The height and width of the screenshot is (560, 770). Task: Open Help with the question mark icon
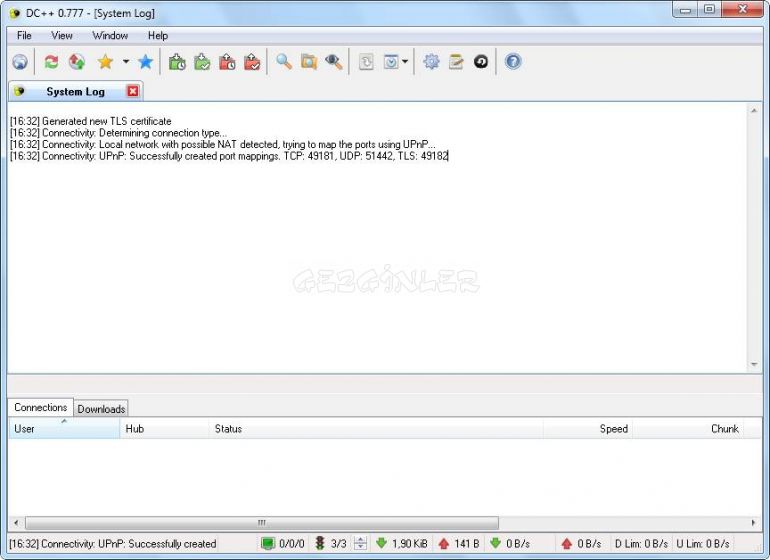point(513,62)
